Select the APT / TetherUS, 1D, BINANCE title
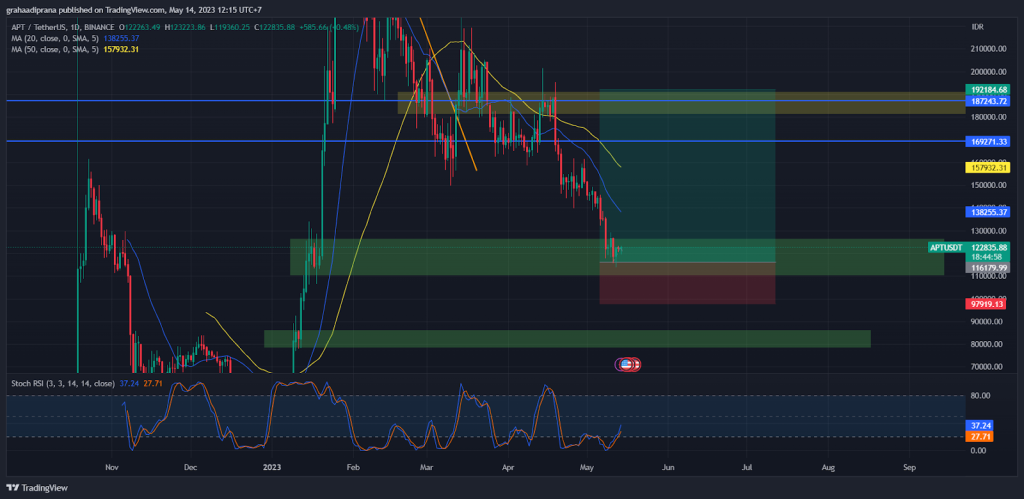This screenshot has width=1024, height=499. coord(63,27)
